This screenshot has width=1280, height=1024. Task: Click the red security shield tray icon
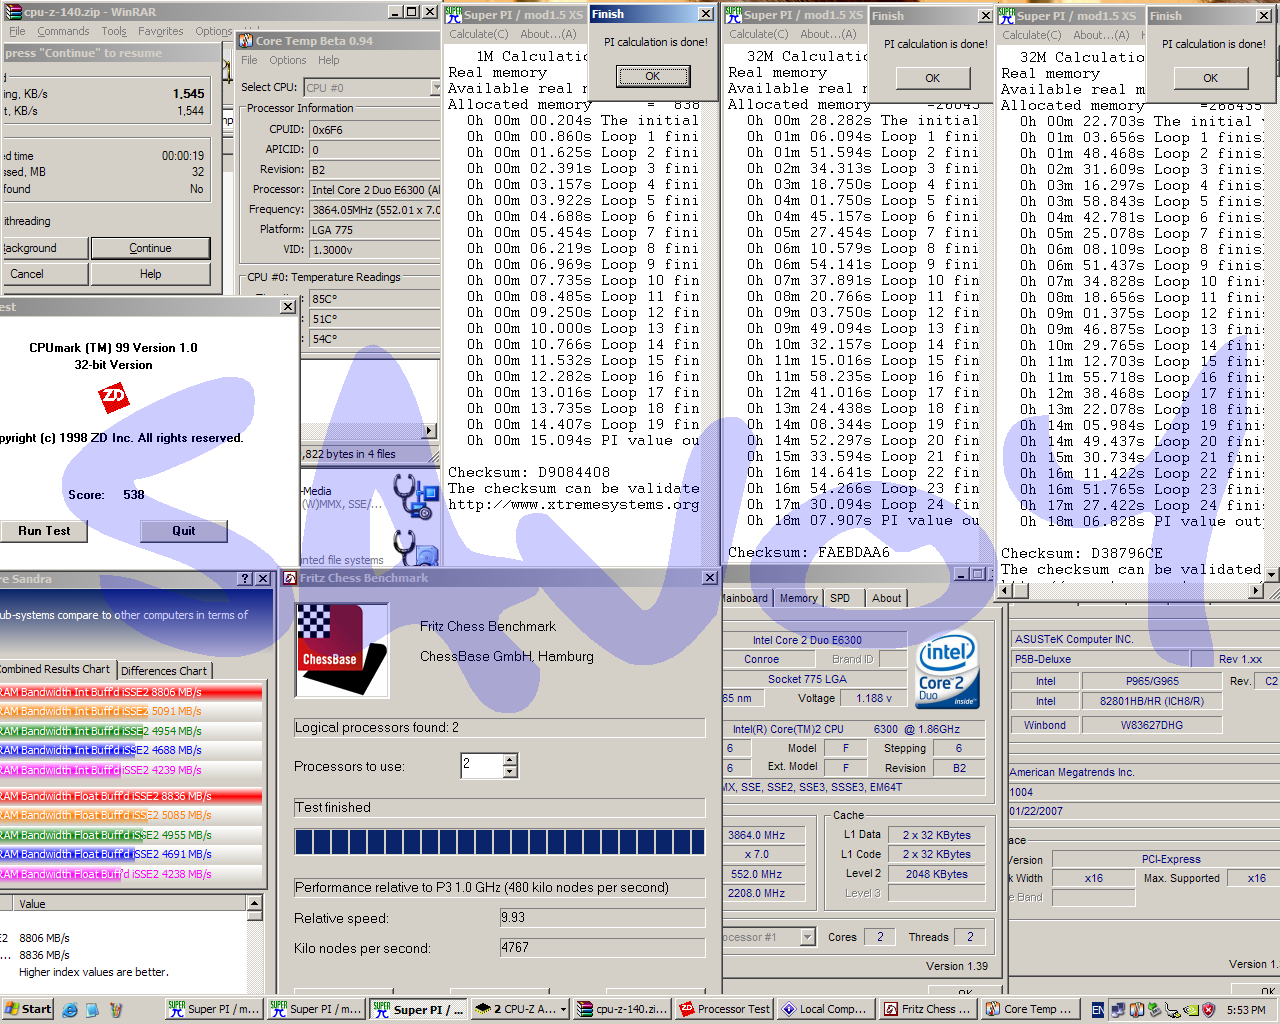(1208, 1010)
